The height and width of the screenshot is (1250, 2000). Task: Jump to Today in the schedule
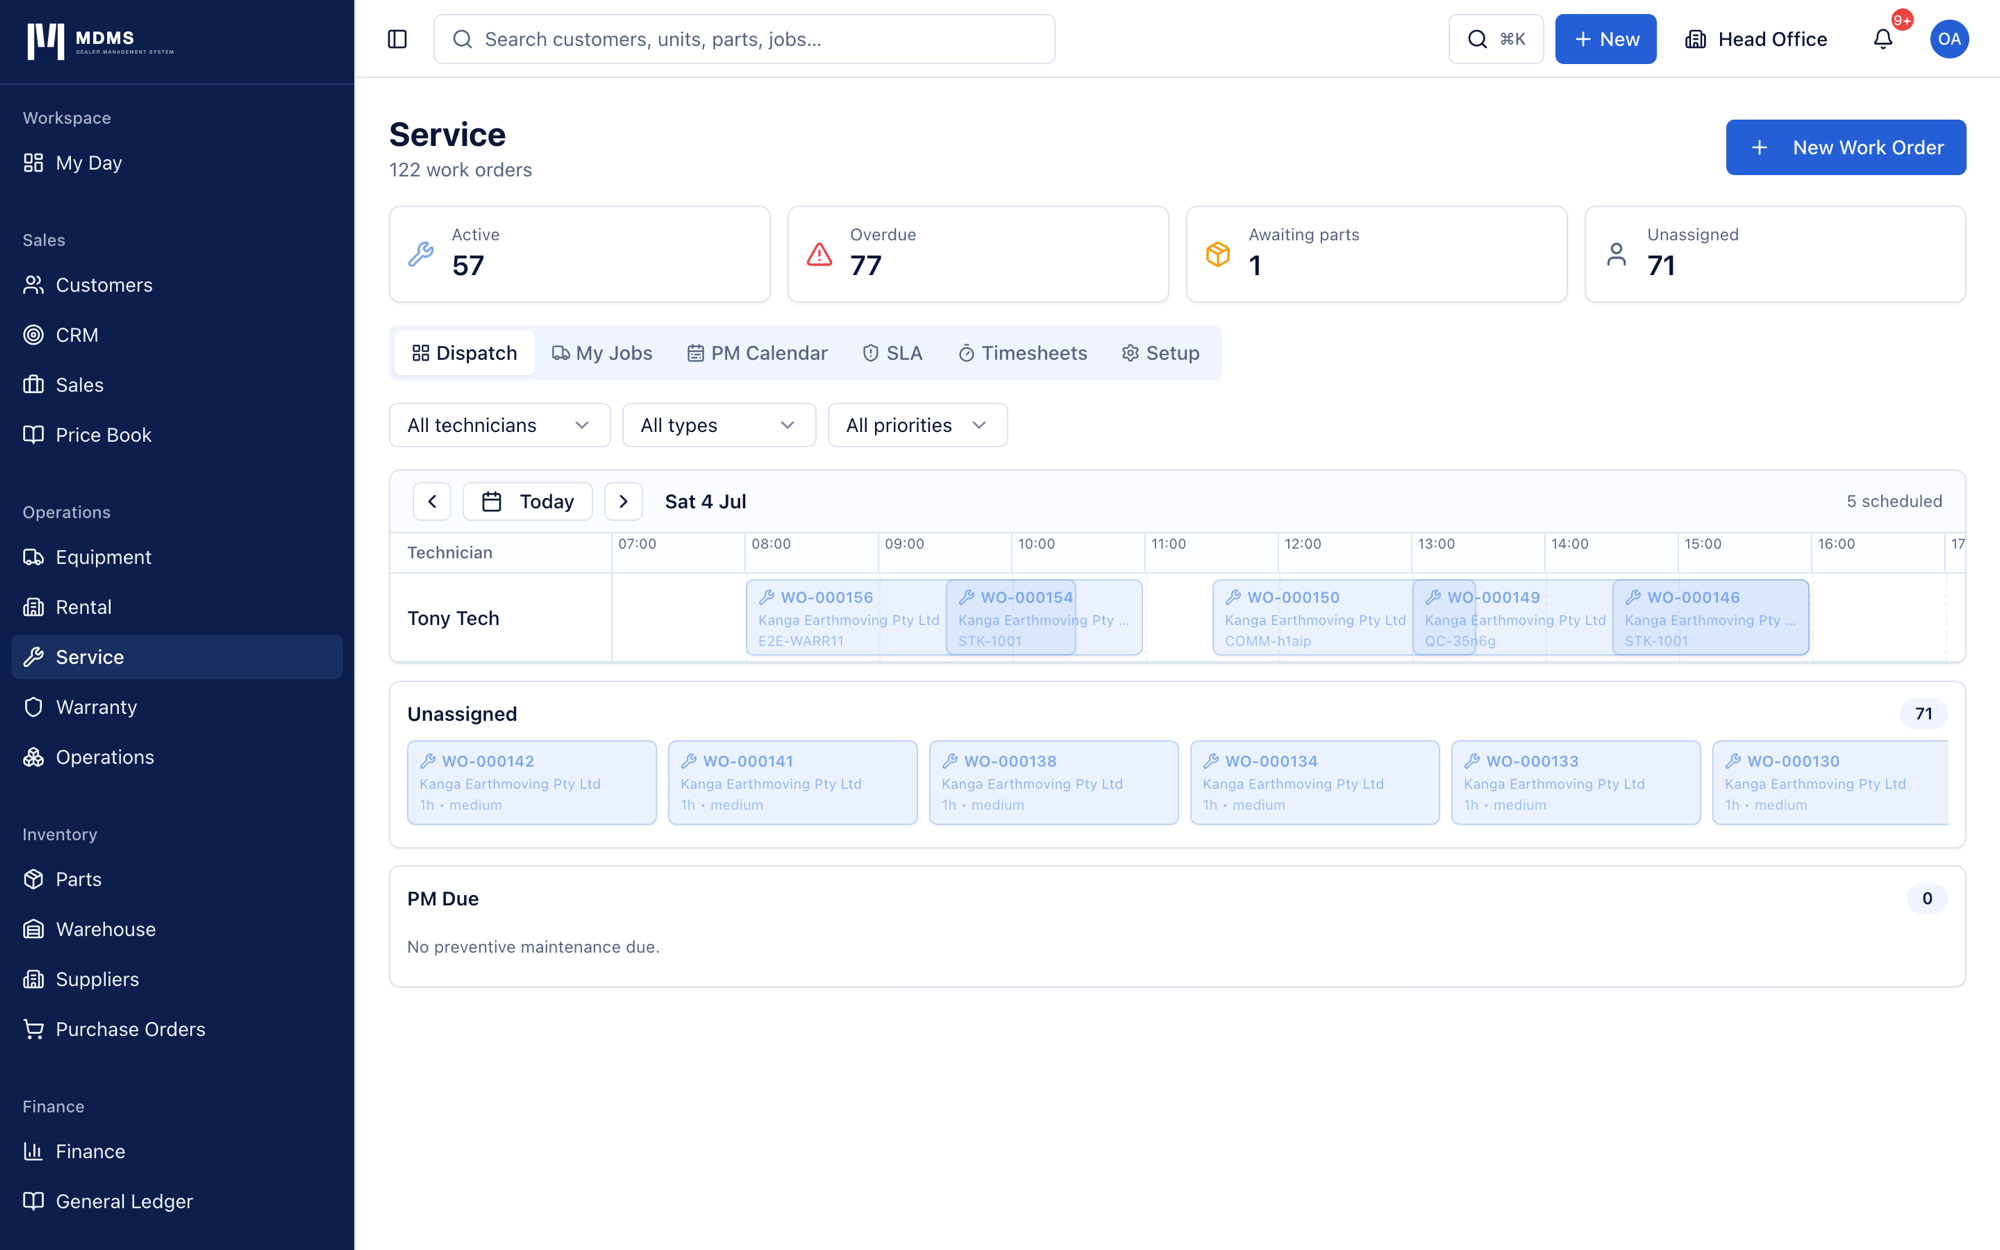(528, 501)
